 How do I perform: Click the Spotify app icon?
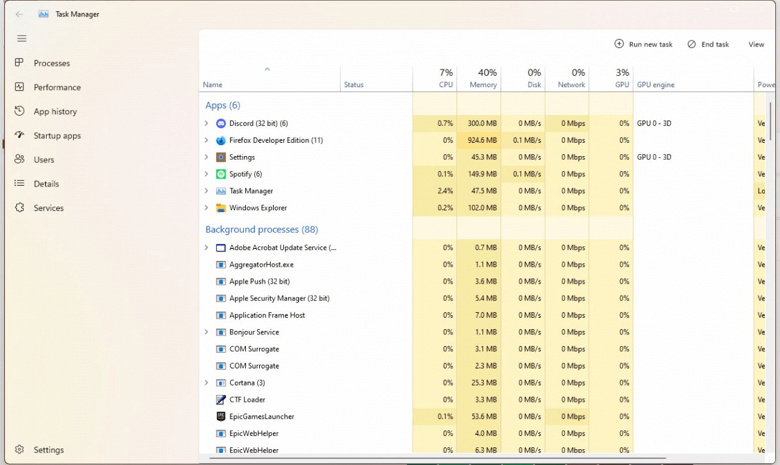(x=221, y=174)
